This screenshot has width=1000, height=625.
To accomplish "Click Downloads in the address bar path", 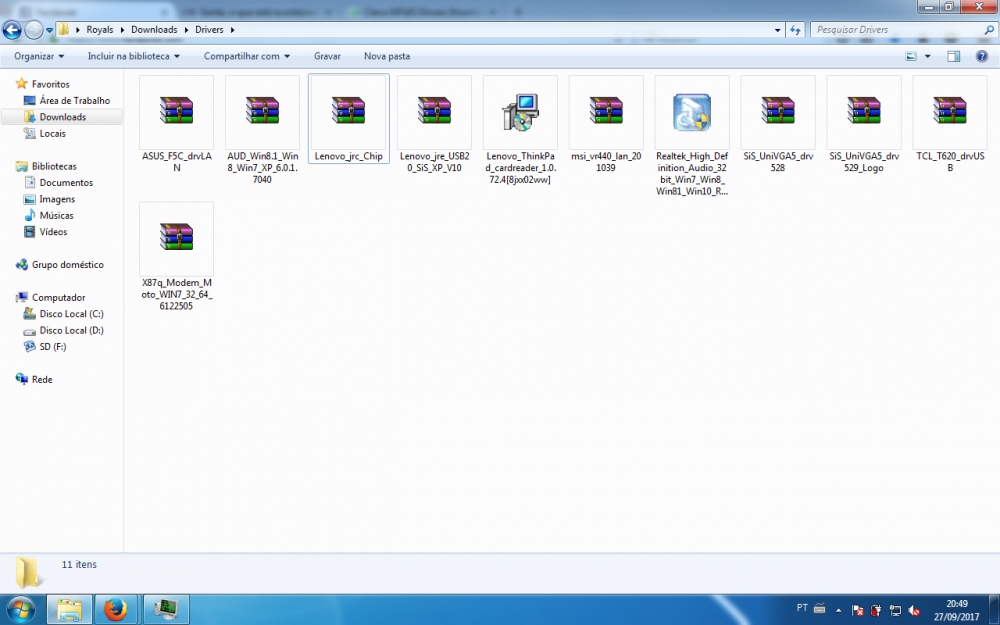I will 153,30.
